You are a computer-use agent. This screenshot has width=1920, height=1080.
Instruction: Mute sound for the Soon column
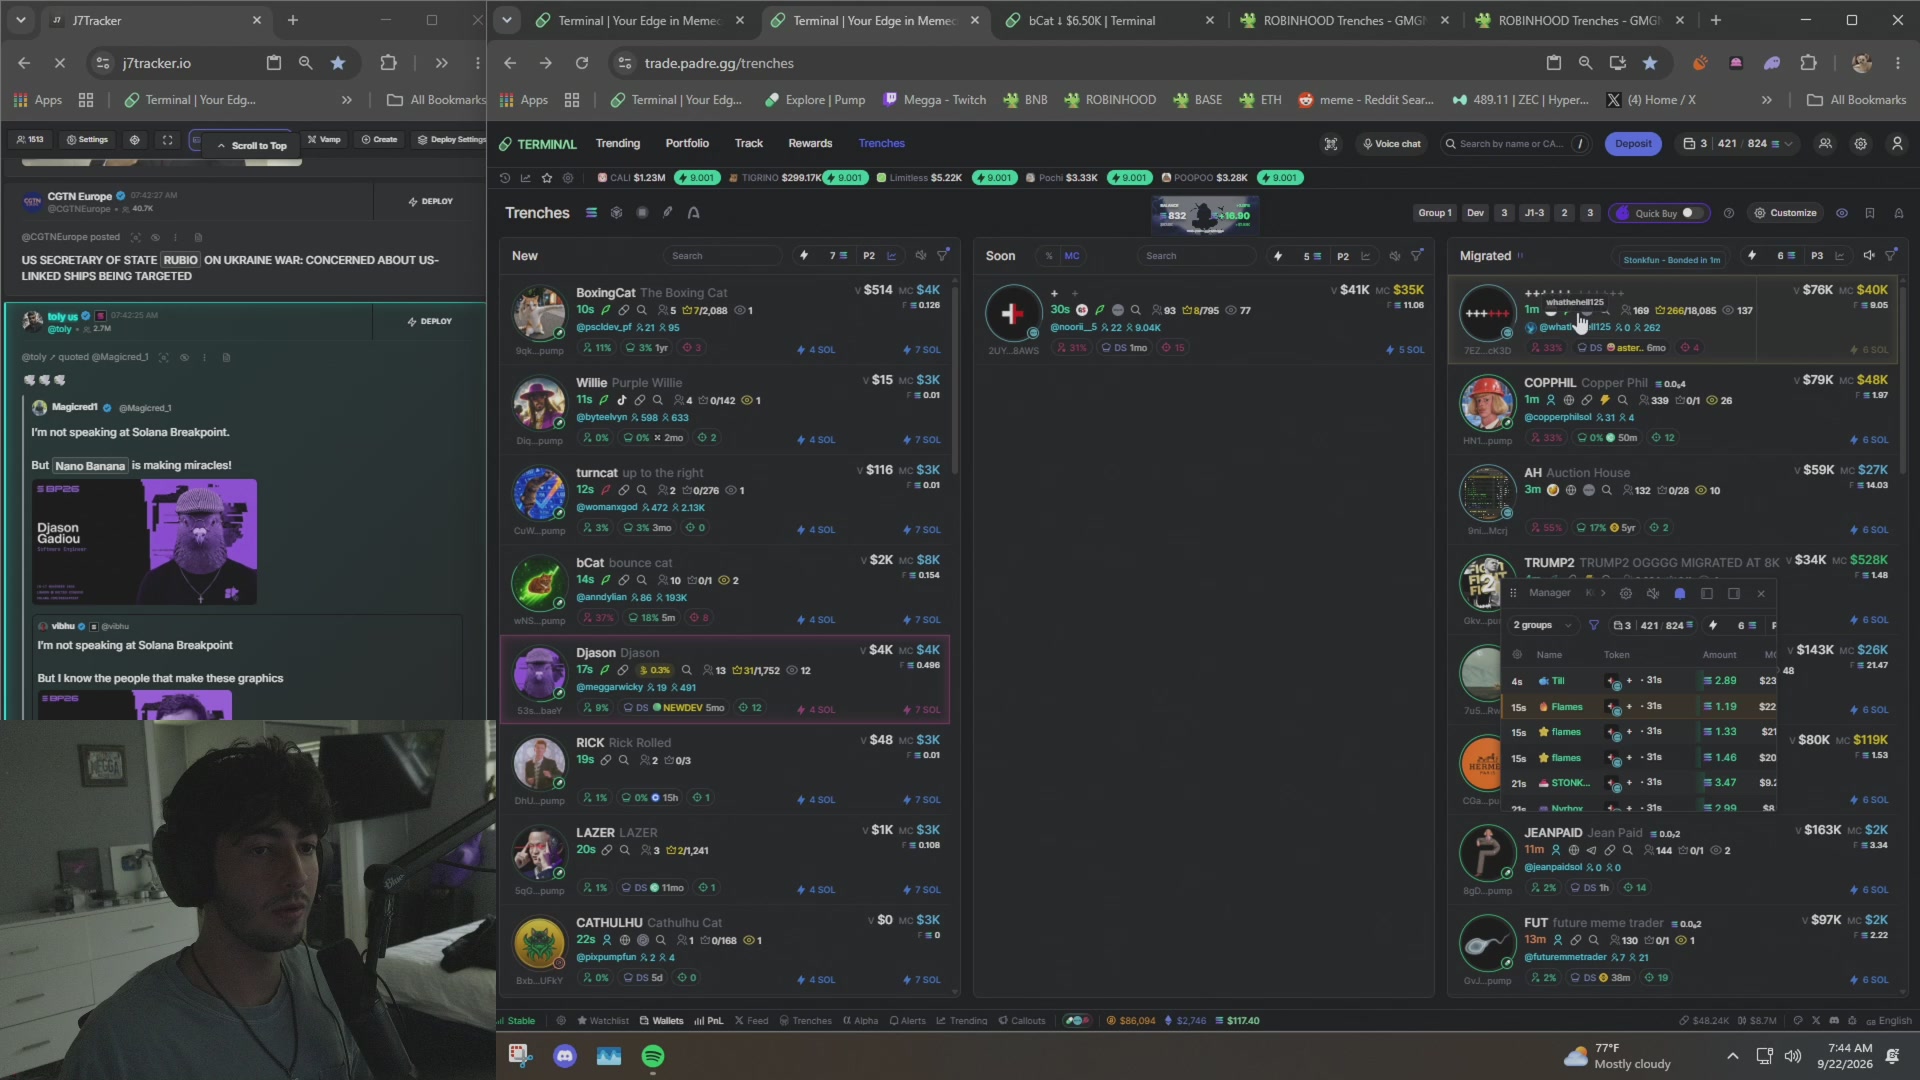click(x=1394, y=256)
